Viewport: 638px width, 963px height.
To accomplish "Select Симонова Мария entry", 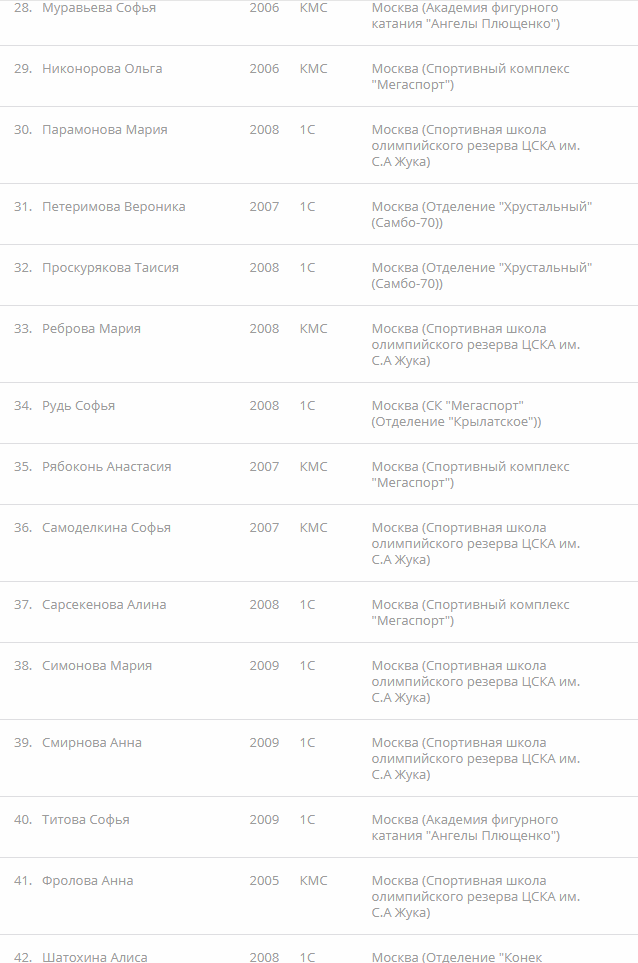I will [97, 666].
